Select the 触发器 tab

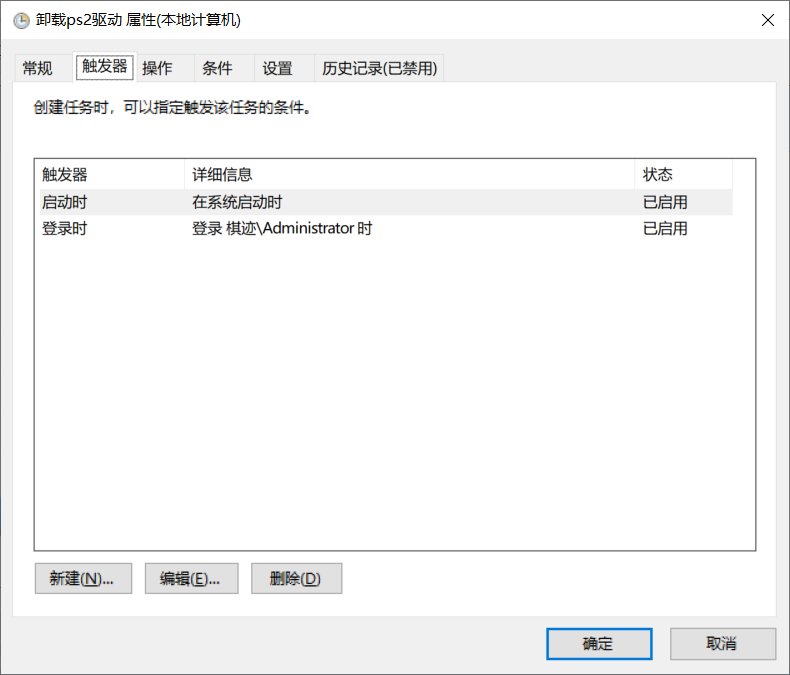click(105, 66)
